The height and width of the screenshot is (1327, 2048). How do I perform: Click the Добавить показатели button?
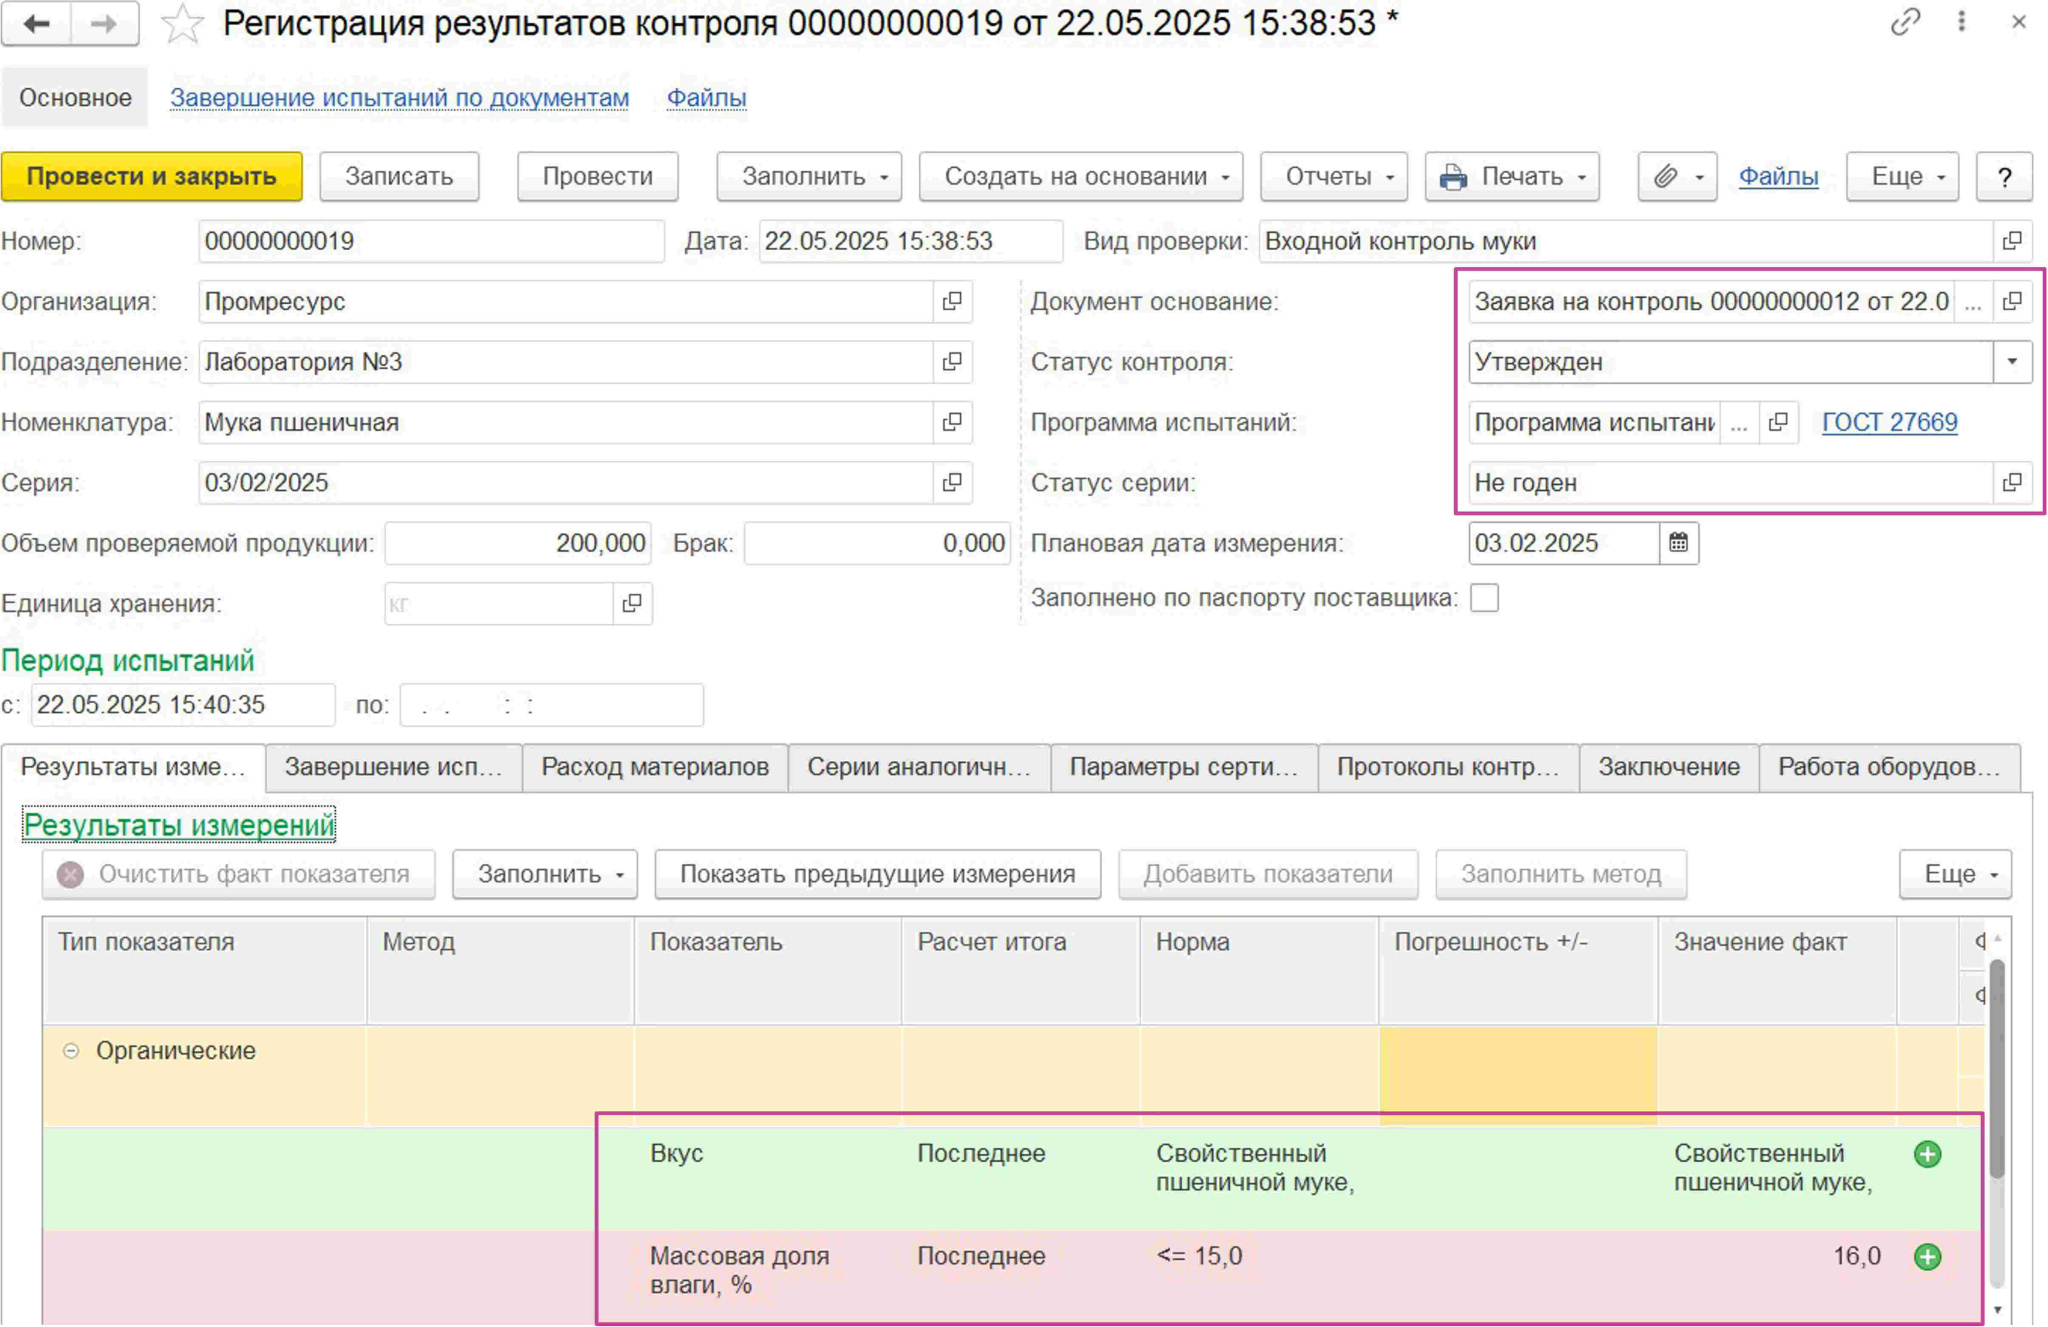click(x=1268, y=874)
